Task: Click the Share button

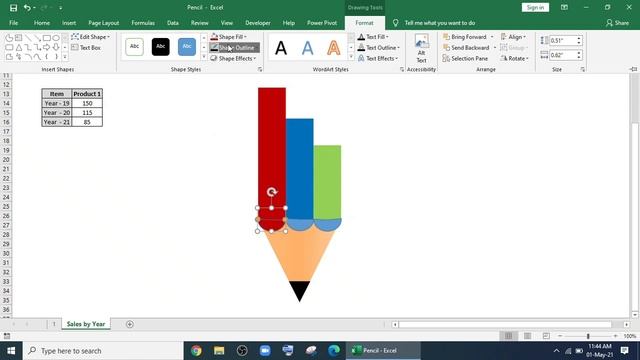Action: click(x=618, y=23)
